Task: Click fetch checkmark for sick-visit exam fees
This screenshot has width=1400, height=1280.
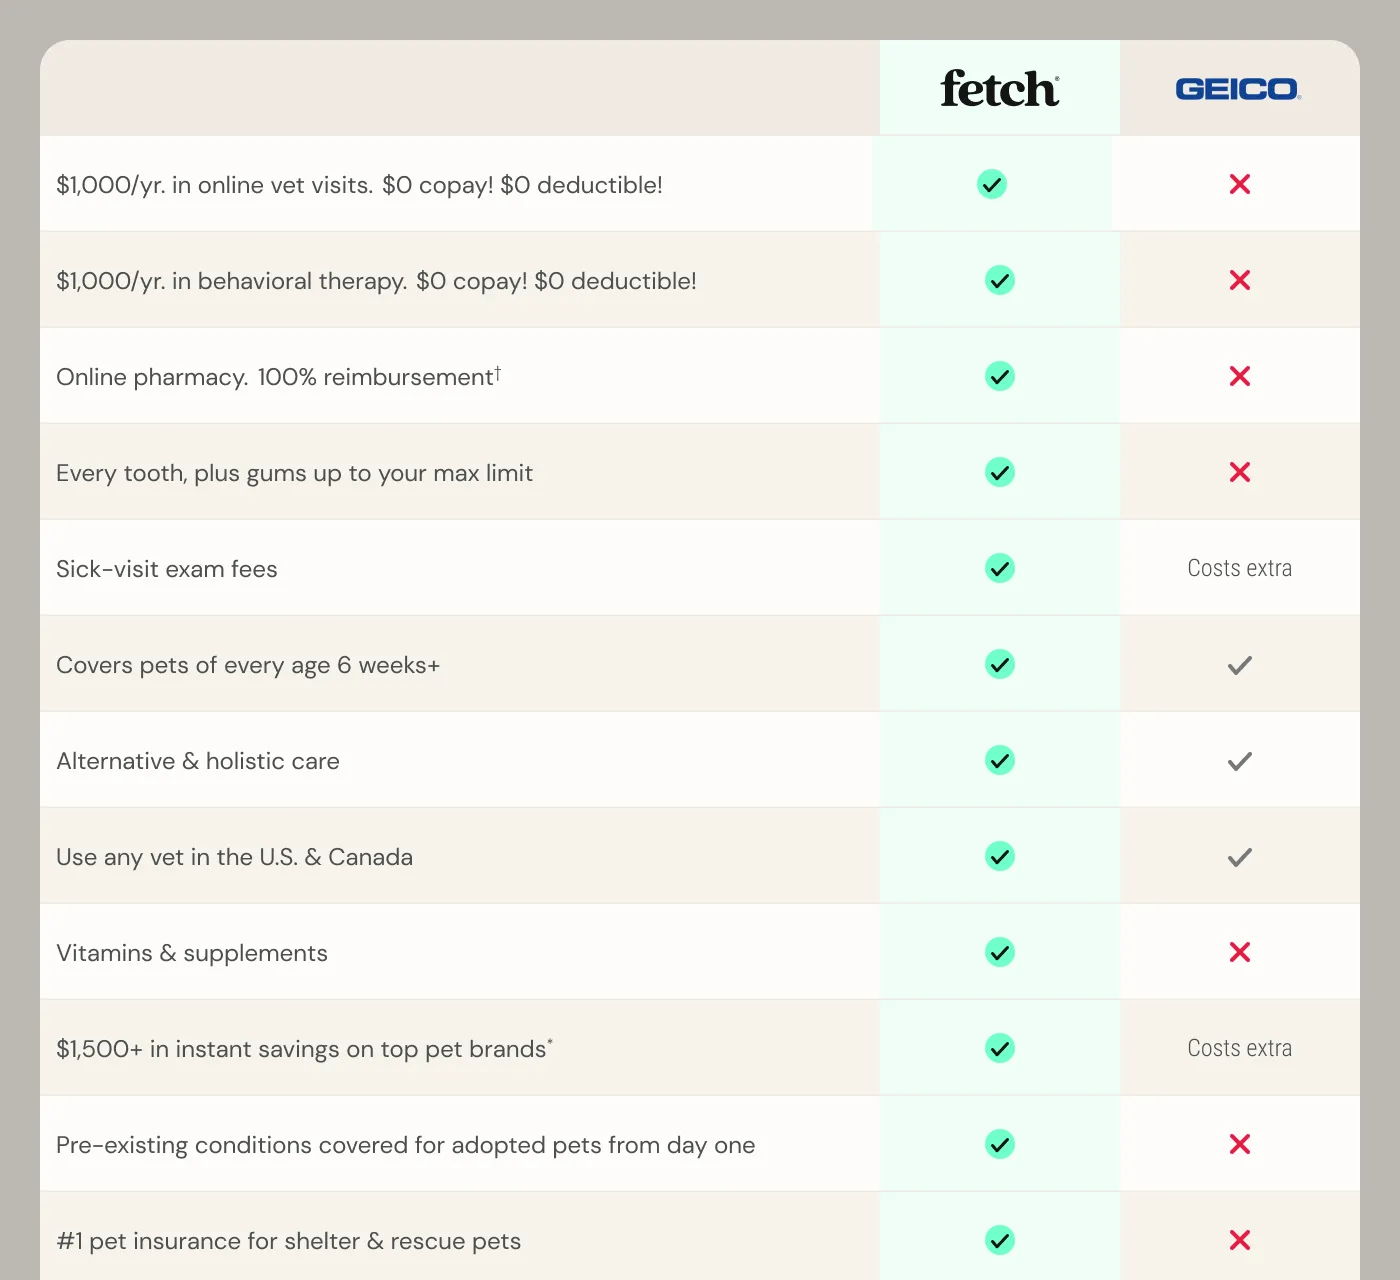Action: (x=1000, y=568)
